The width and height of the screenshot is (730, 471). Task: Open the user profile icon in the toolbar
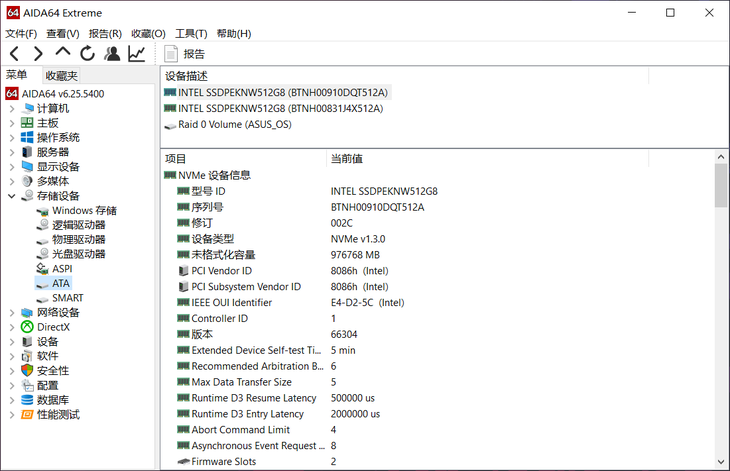pyautogui.click(x=112, y=54)
